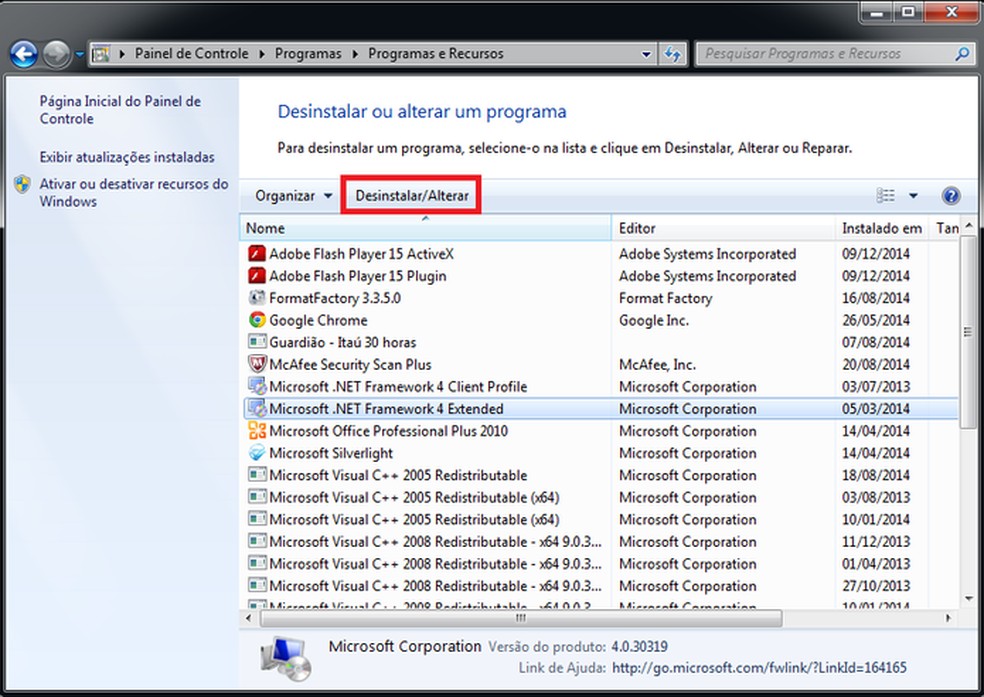
Task: Click the change view icon in toolbar
Action: [x=885, y=196]
